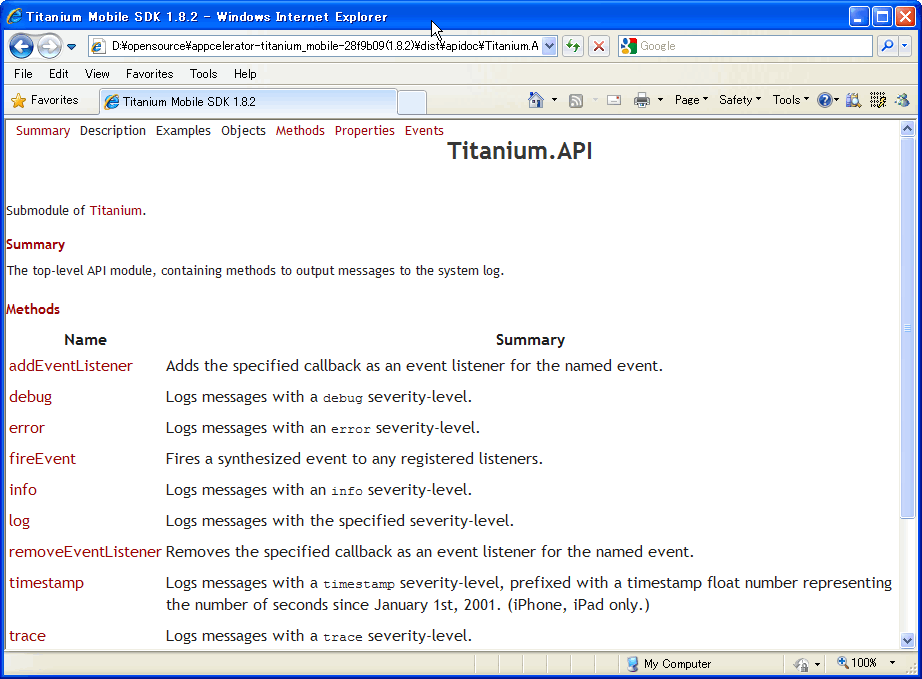
Task: Click the blue Help question mark icon
Action: click(x=825, y=101)
